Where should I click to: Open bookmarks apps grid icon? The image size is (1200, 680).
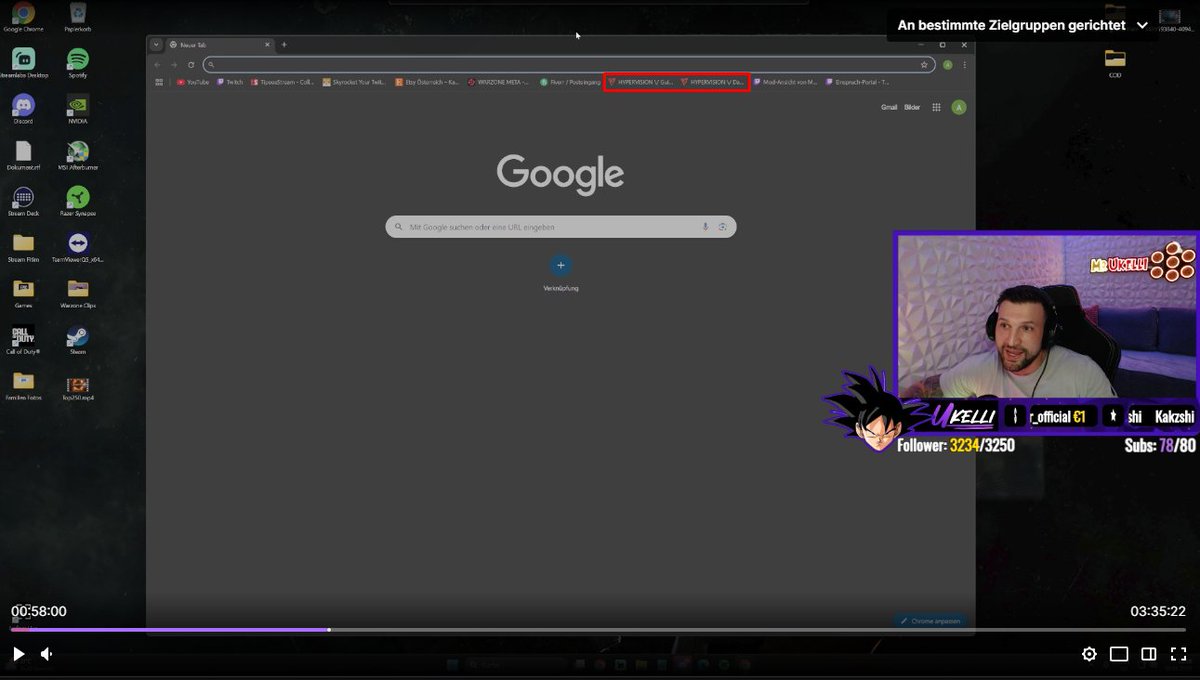(159, 82)
